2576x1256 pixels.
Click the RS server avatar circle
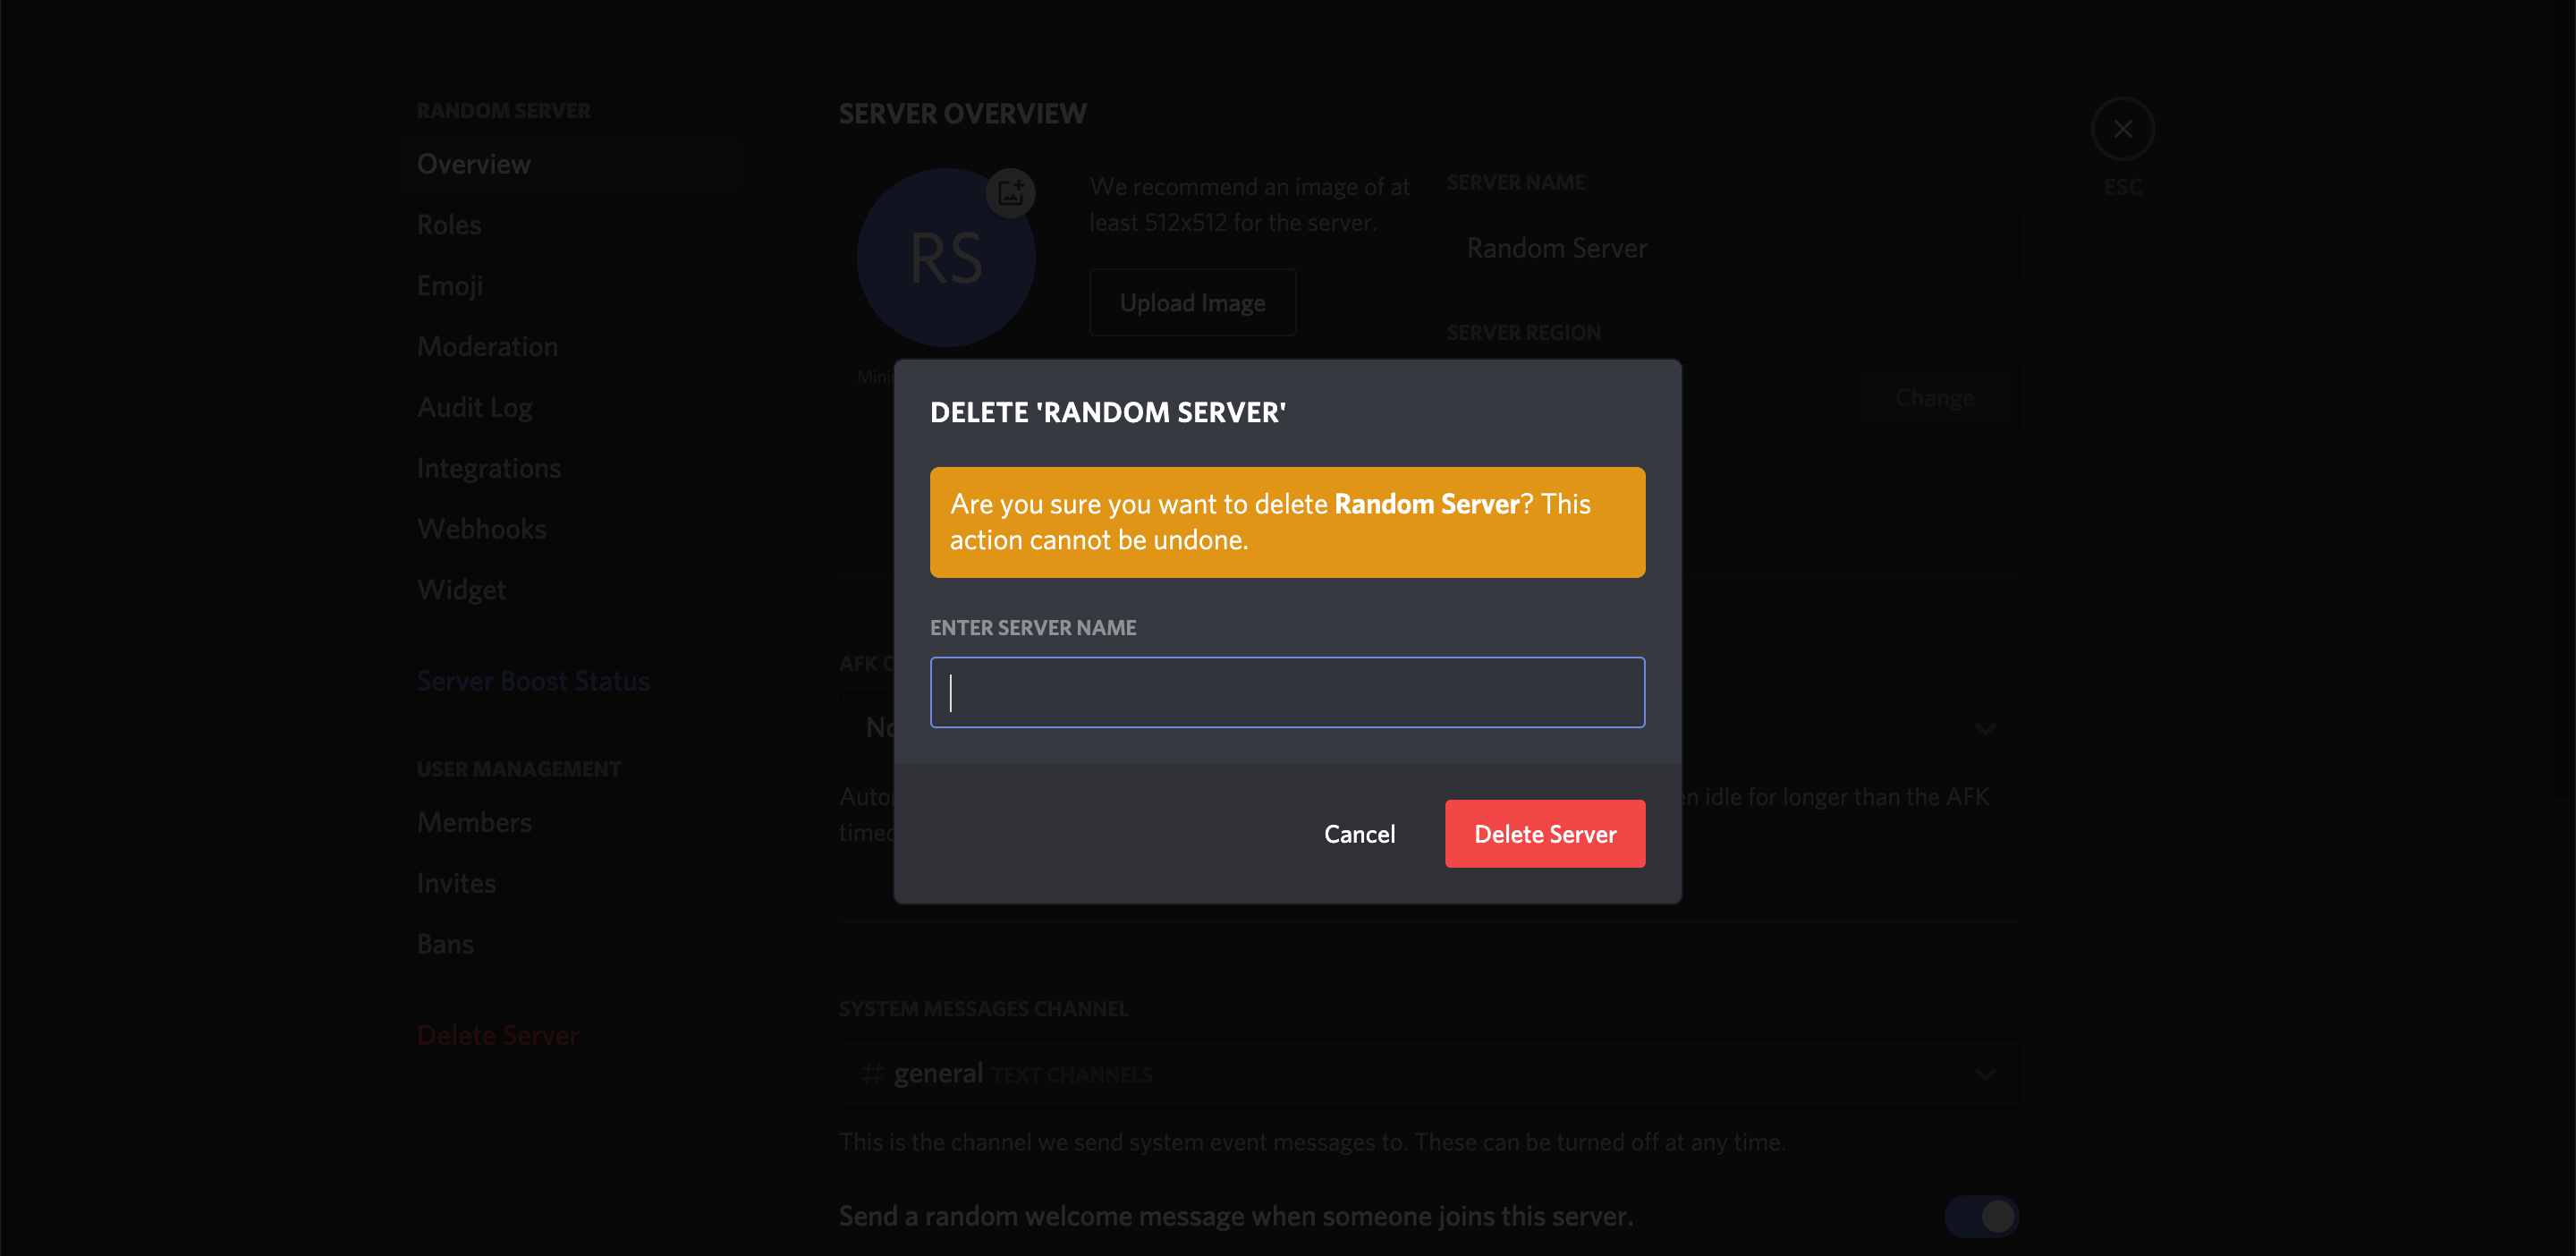945,259
